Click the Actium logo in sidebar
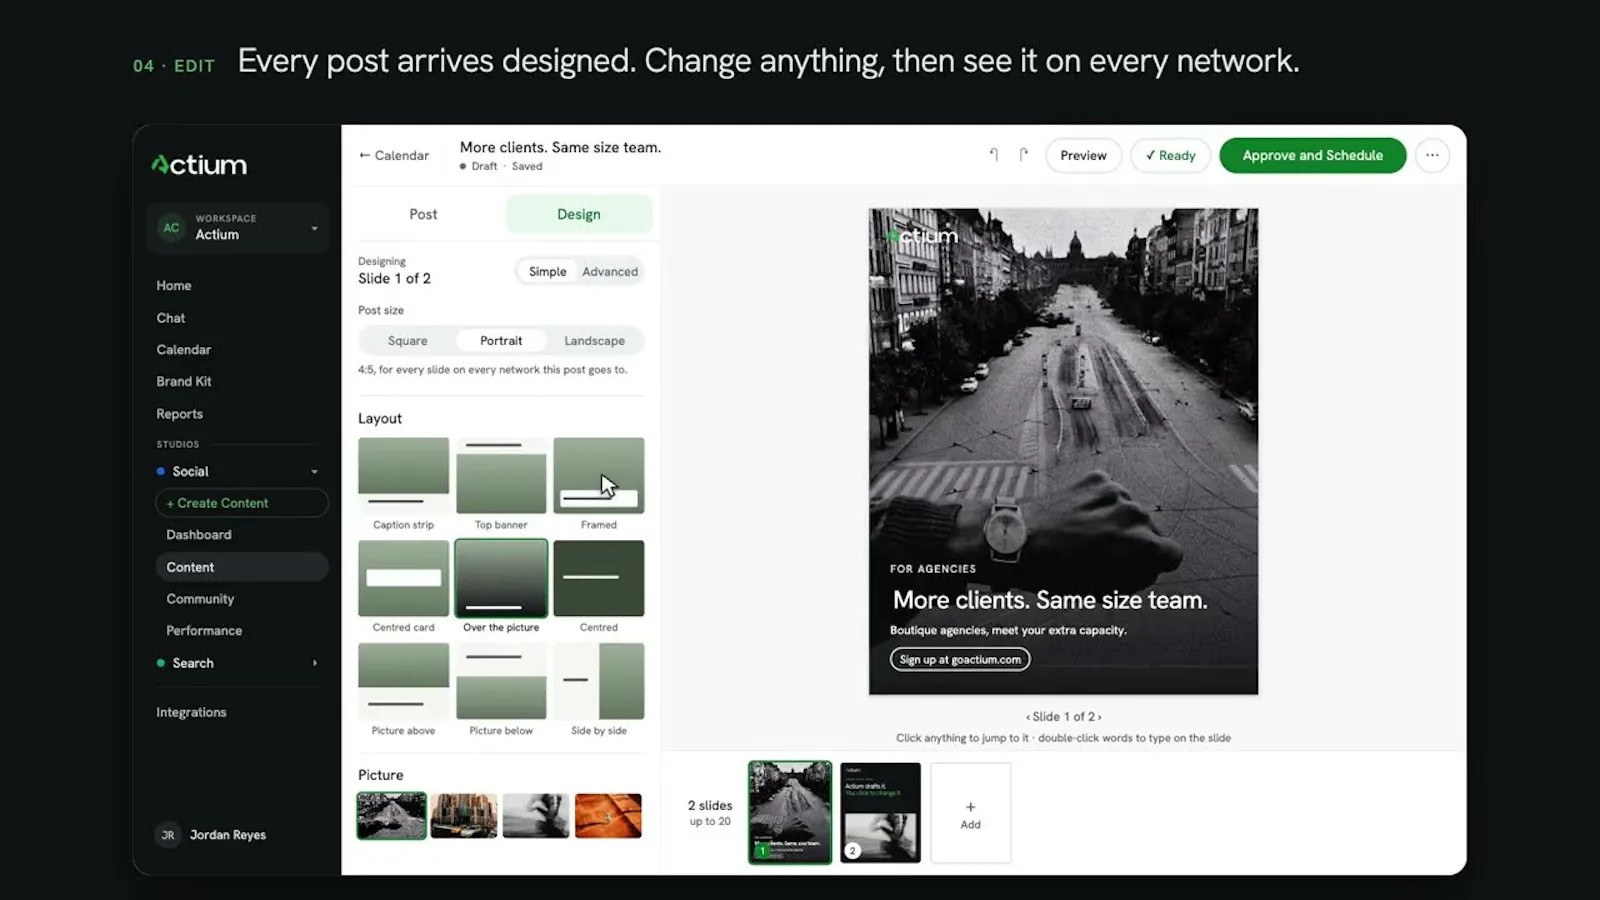Viewport: 1600px width, 900px height. 199,165
